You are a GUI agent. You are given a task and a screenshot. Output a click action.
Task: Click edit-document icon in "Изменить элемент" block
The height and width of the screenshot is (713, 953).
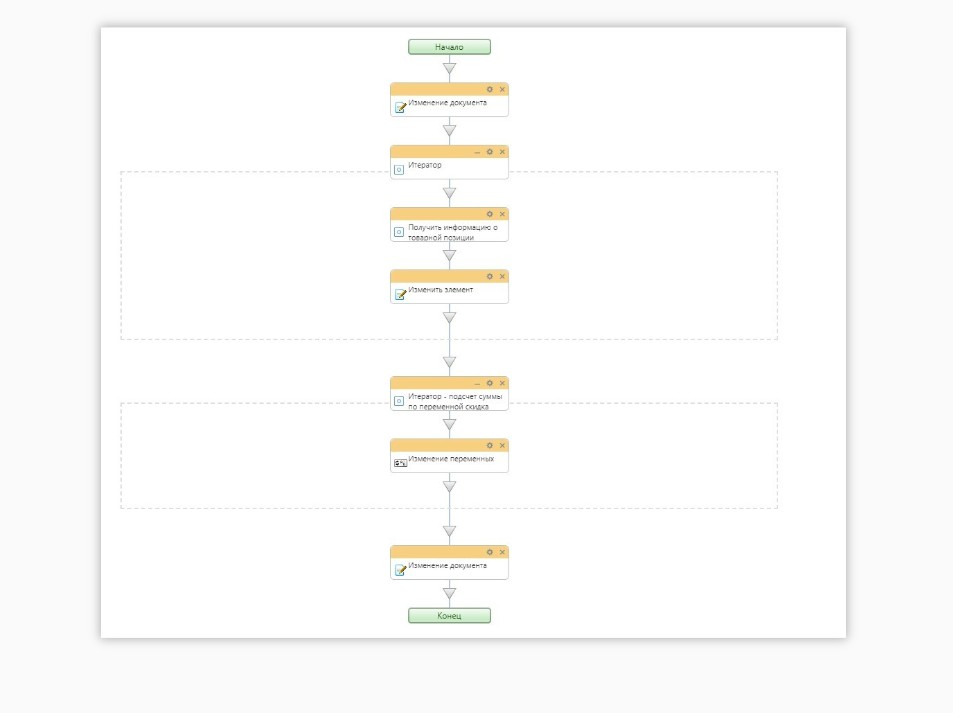tap(400, 295)
